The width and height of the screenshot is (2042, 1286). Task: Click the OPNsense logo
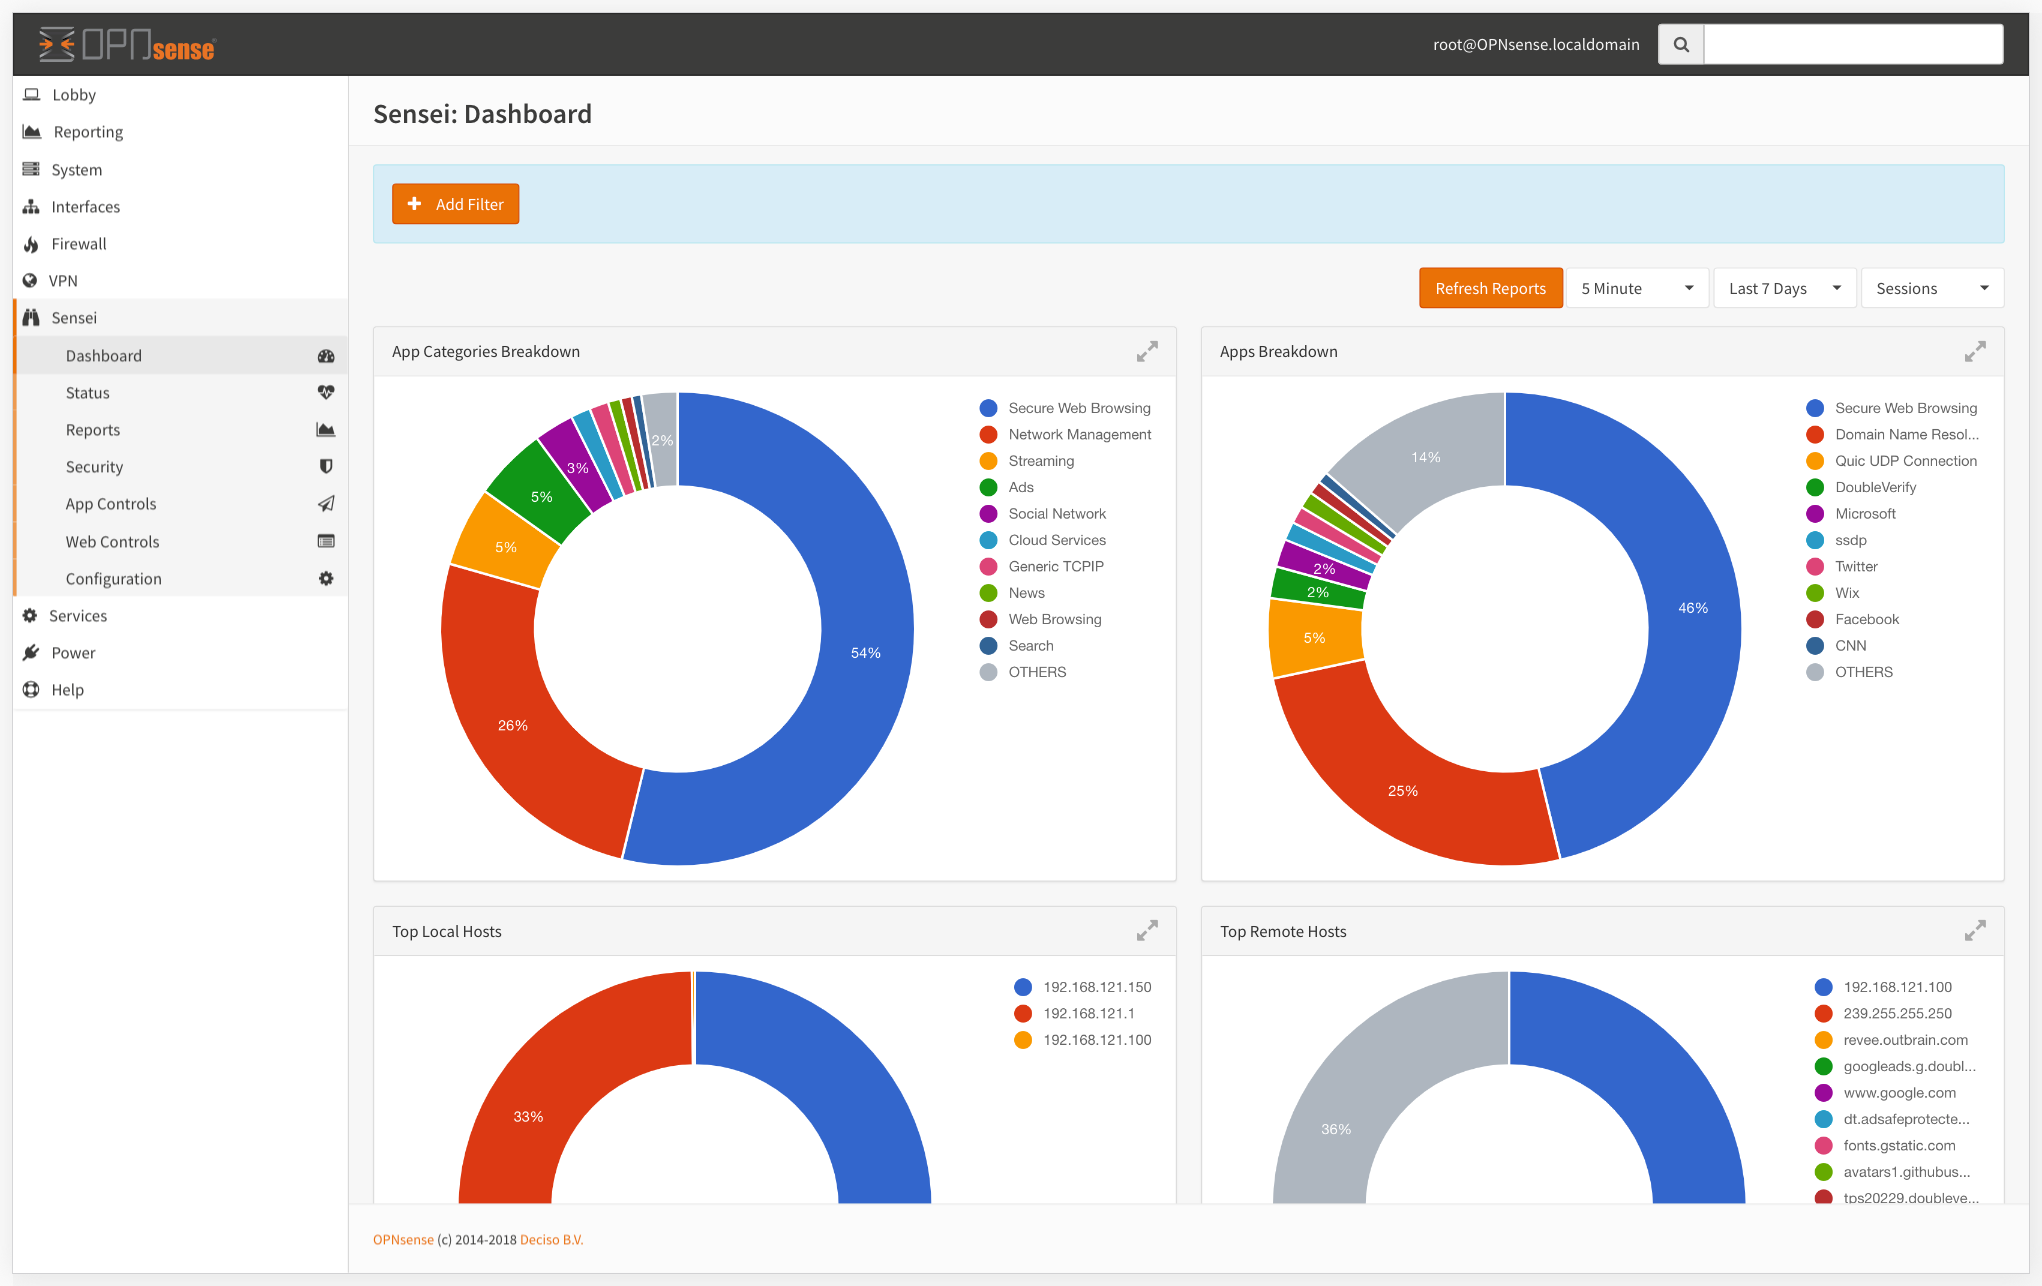coord(127,45)
